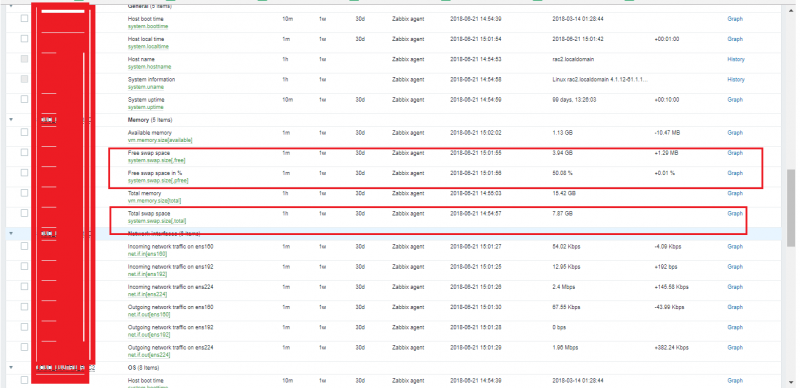This screenshot has height=388, width=800.
Task: Collapse the OS (8 Items) group
Action: pyautogui.click(x=11, y=368)
